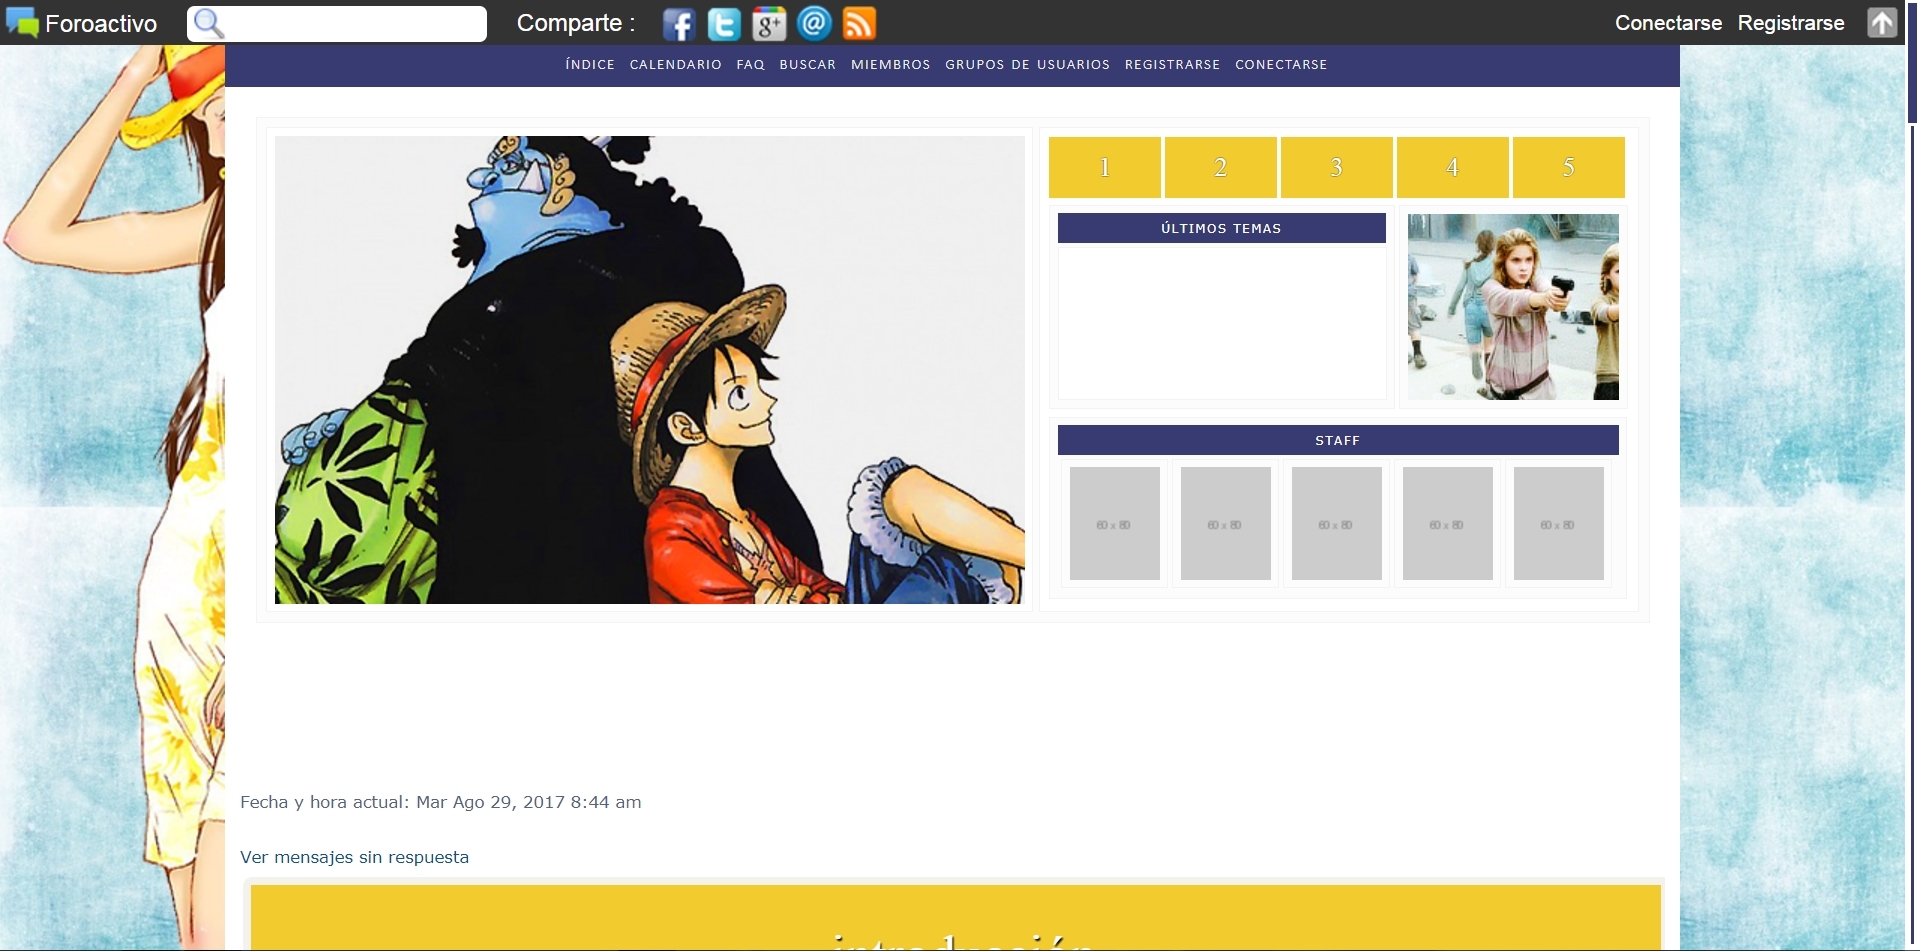Click the first staff avatar placeholder
This screenshot has width=1920, height=951.
(1115, 523)
